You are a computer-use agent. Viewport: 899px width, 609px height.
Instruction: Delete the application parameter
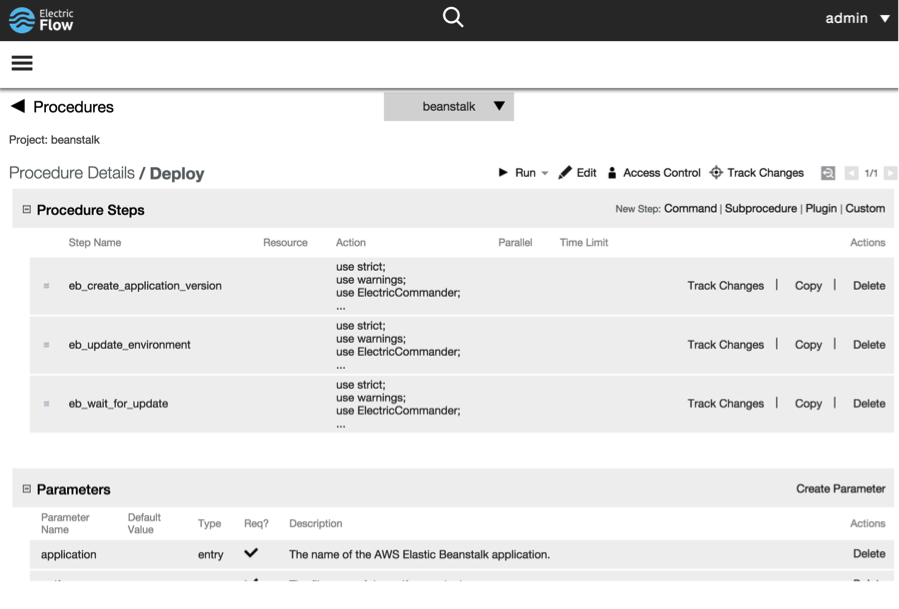[x=869, y=554]
